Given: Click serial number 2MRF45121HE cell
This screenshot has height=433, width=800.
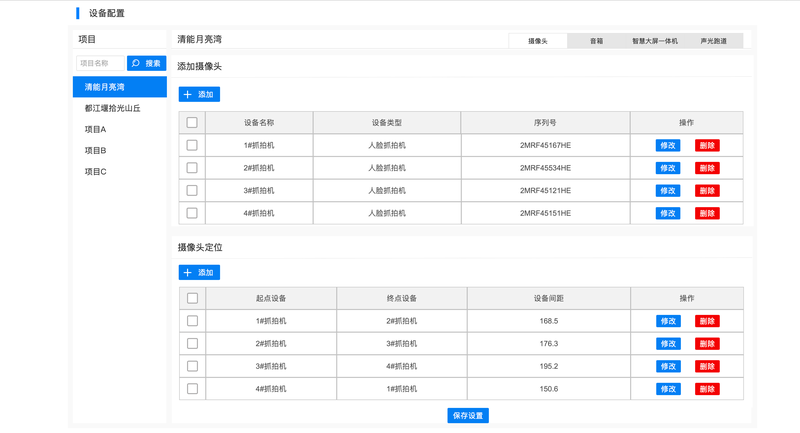Looking at the screenshot, I should [x=545, y=190].
